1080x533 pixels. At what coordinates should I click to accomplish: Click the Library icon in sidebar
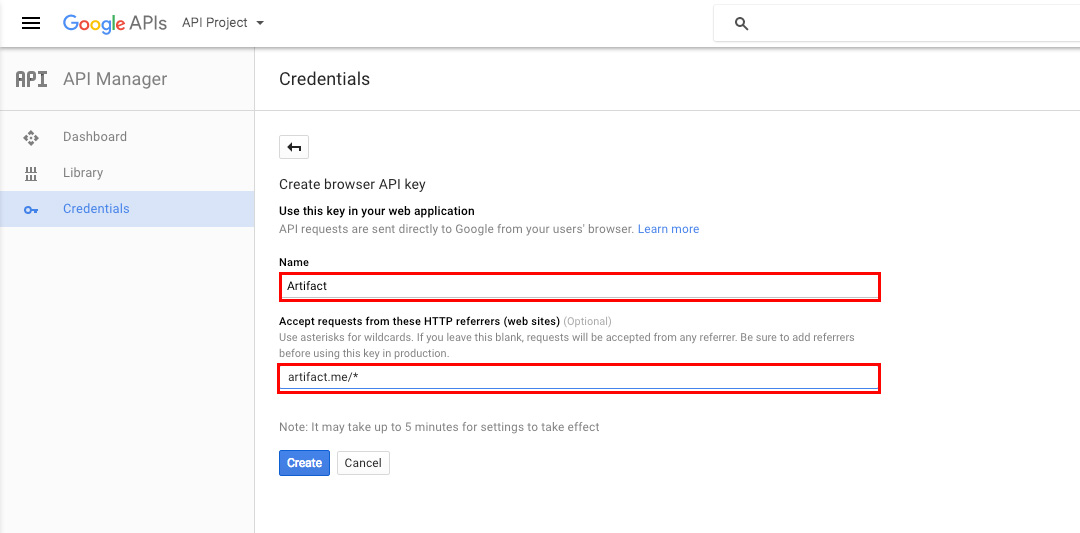(31, 173)
